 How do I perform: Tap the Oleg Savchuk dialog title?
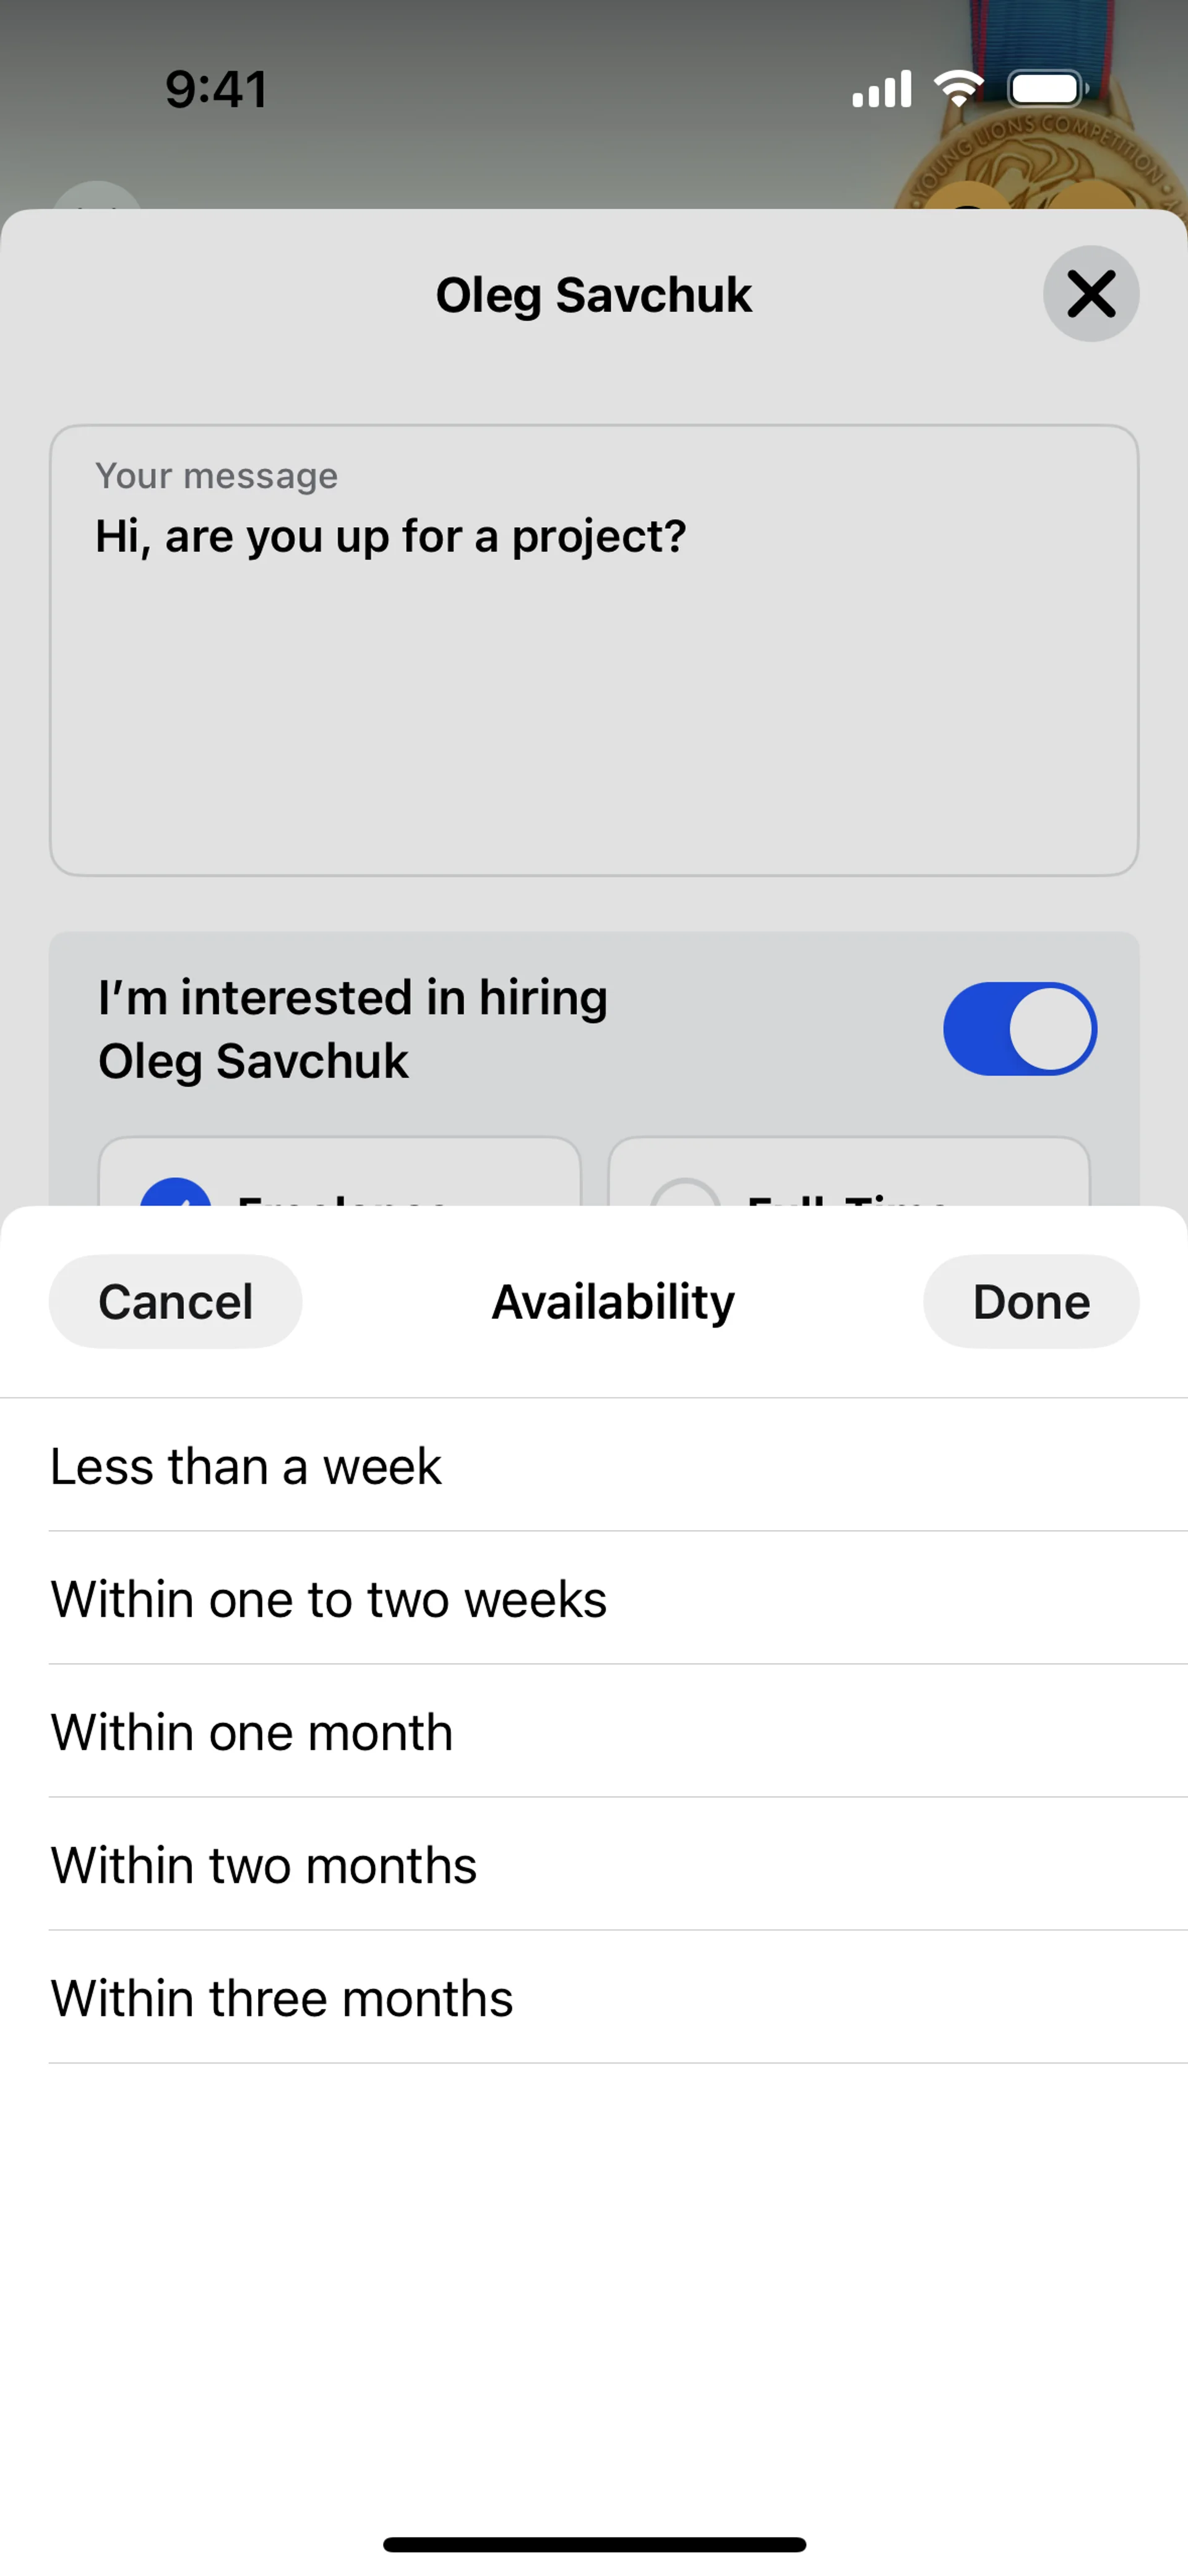(593, 295)
